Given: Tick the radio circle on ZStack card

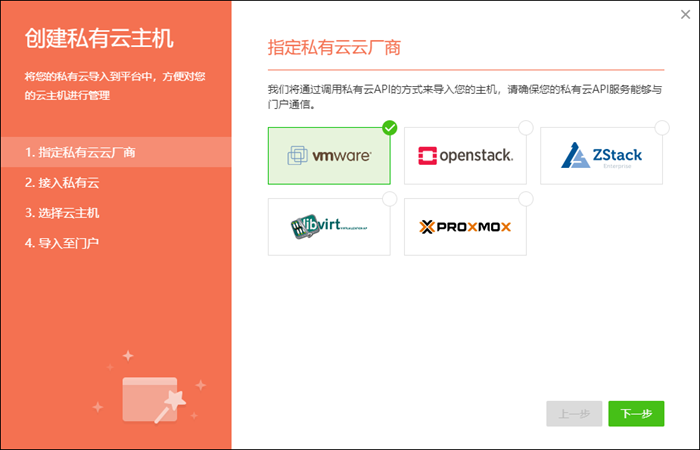Looking at the screenshot, I should [662, 128].
